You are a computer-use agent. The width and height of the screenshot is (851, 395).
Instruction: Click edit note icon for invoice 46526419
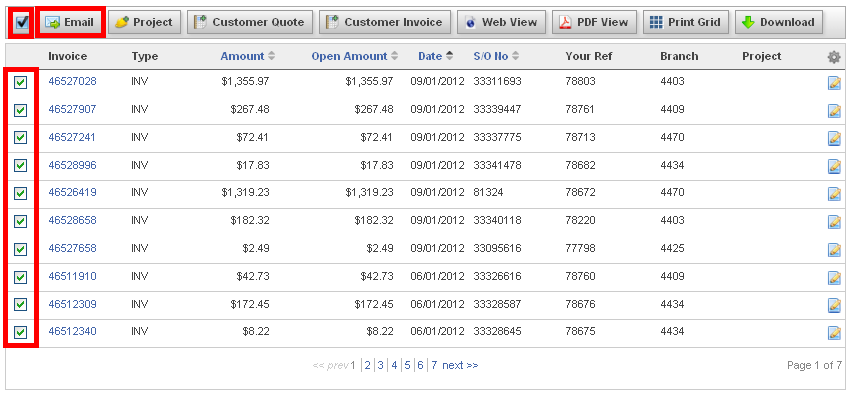[x=834, y=194]
